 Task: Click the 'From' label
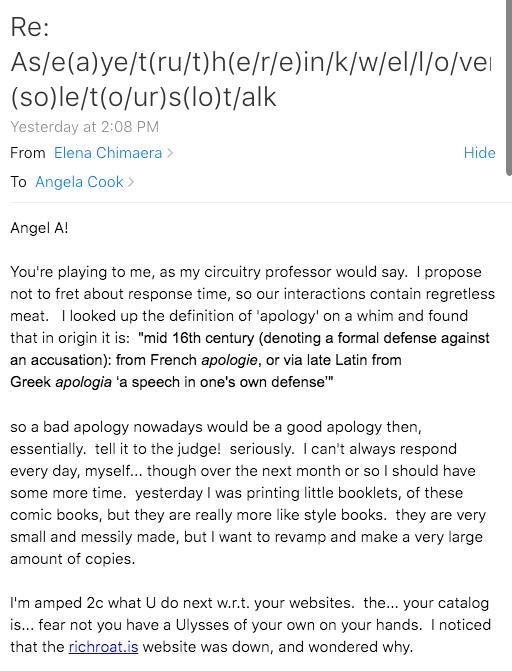coord(28,153)
